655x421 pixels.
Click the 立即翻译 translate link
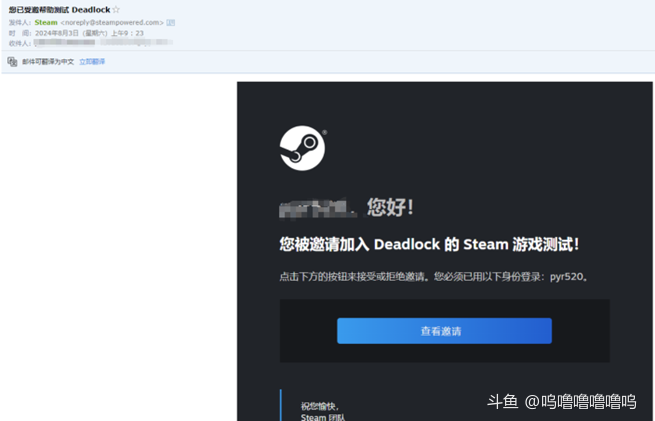[92, 62]
